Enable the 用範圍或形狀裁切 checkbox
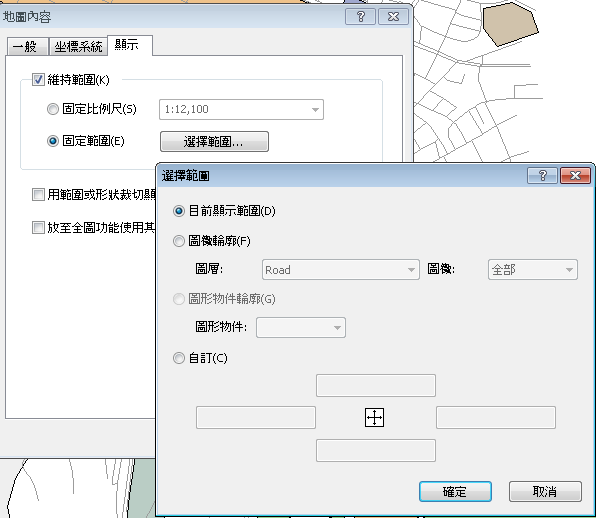Viewport: 596px width, 518px height. click(x=38, y=195)
